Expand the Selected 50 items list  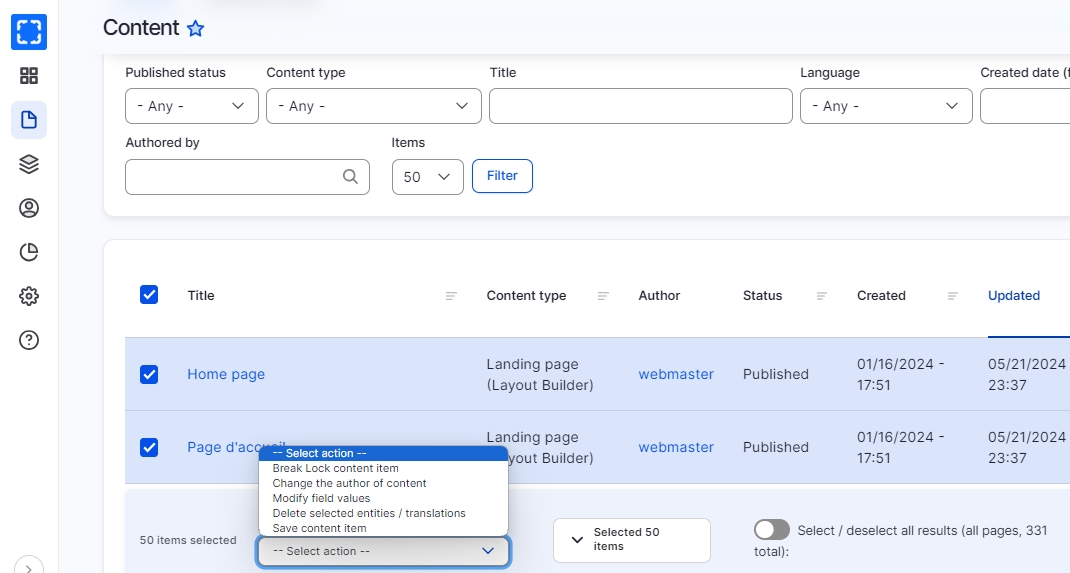pyautogui.click(x=631, y=540)
